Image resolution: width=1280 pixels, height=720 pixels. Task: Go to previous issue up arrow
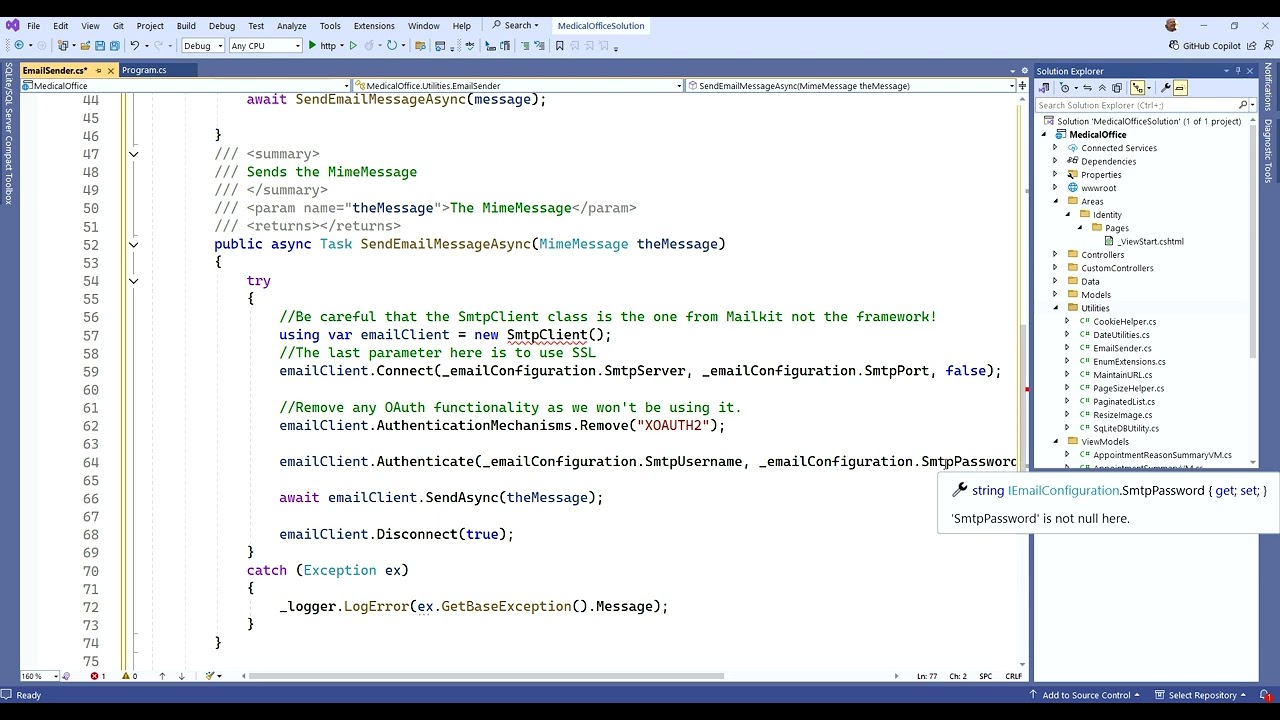click(162, 676)
